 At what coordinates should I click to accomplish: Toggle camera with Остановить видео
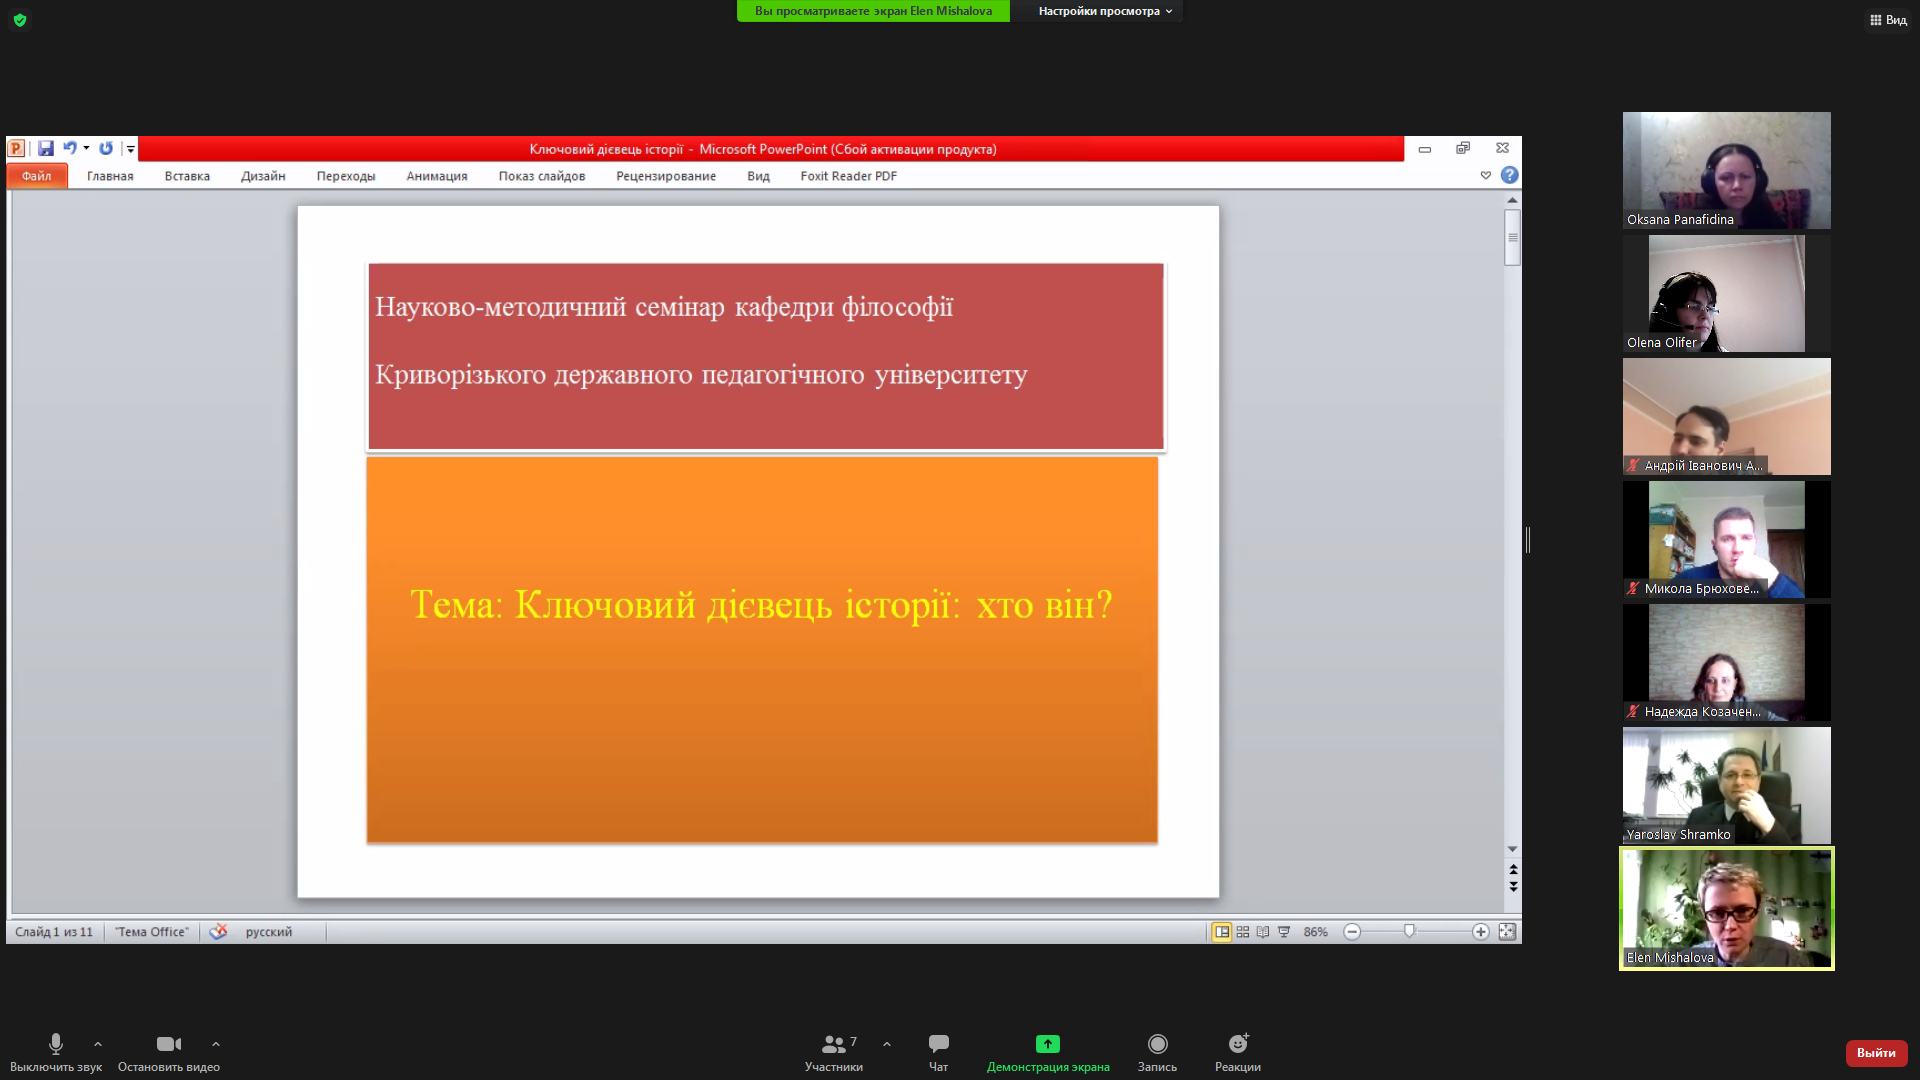tap(169, 1053)
